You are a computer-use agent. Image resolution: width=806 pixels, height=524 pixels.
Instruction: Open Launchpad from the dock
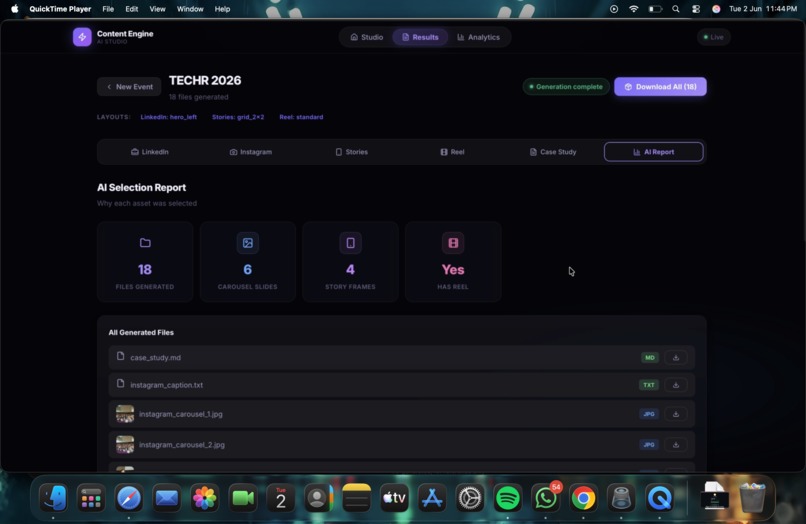pos(91,498)
